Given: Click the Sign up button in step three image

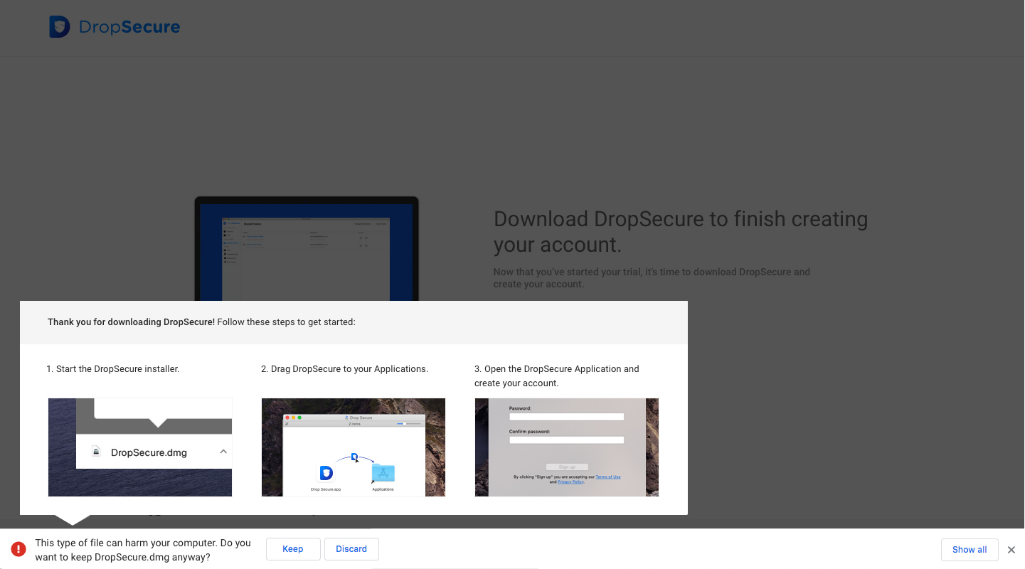Looking at the screenshot, I should (x=567, y=467).
